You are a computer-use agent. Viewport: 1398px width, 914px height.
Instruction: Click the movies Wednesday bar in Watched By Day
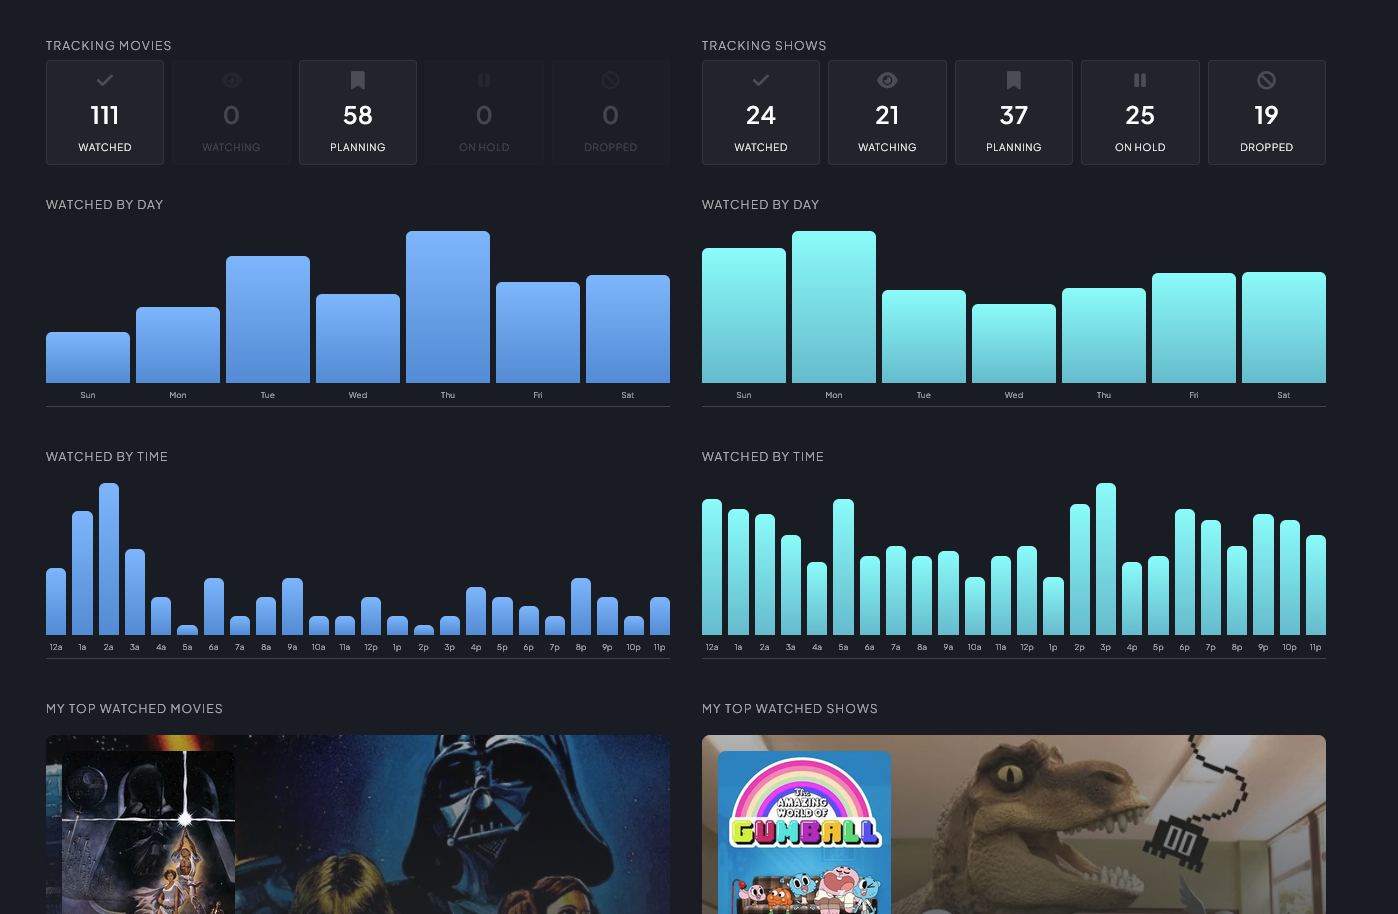coord(358,339)
